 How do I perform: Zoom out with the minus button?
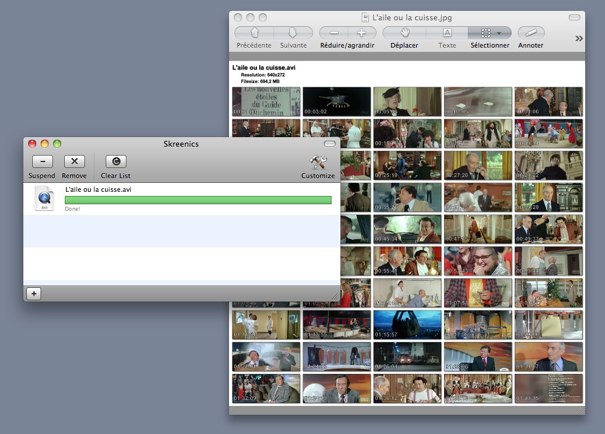334,33
